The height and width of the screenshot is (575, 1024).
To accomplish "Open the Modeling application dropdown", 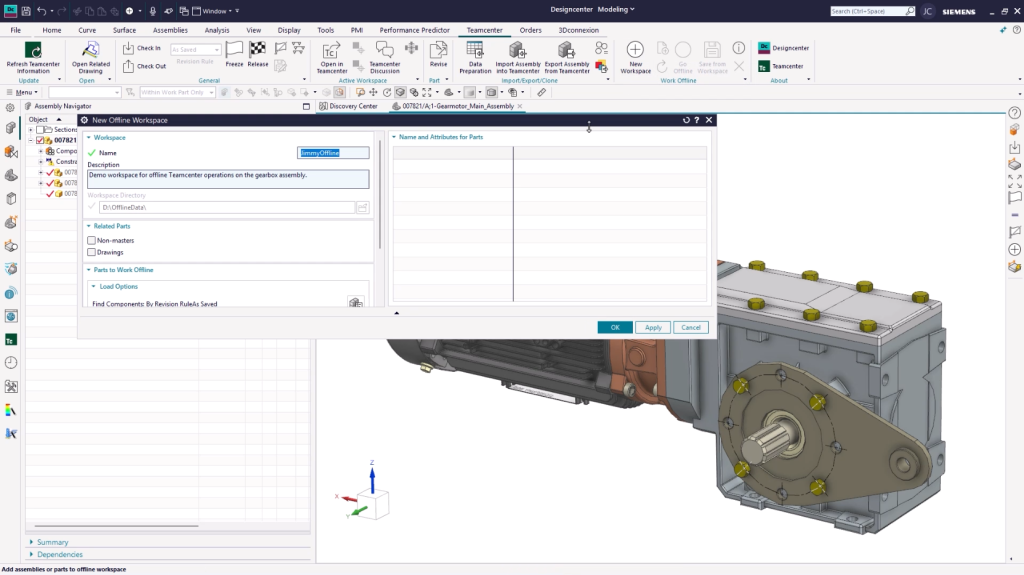I will click(616, 10).
